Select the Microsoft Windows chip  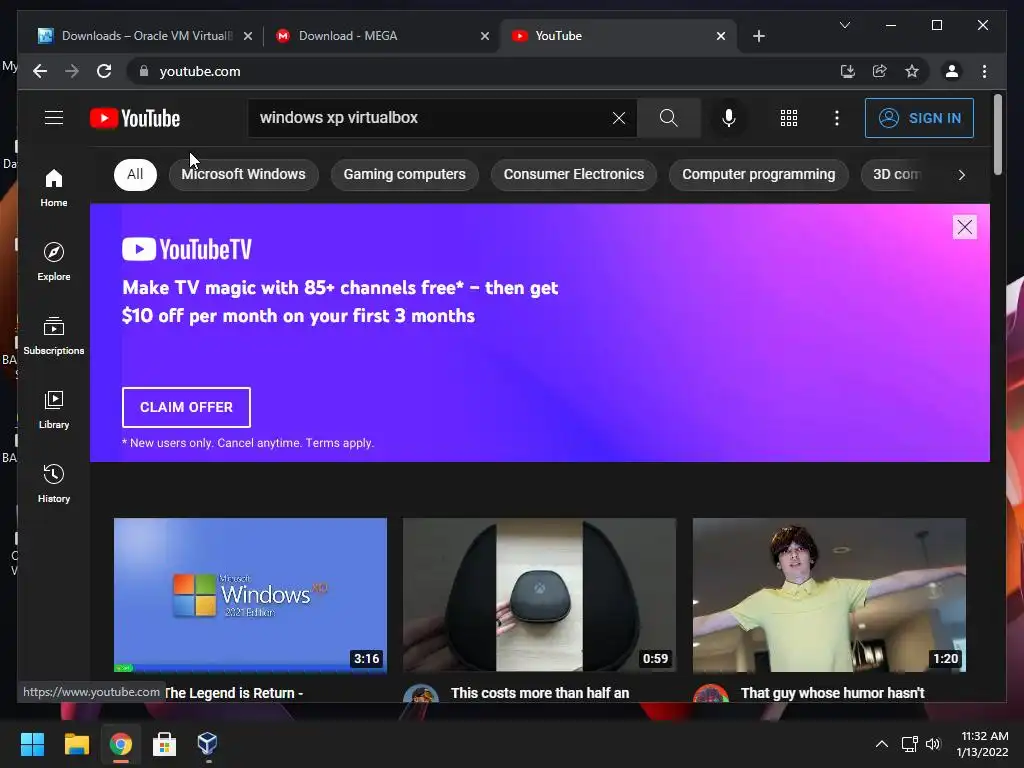coord(244,174)
